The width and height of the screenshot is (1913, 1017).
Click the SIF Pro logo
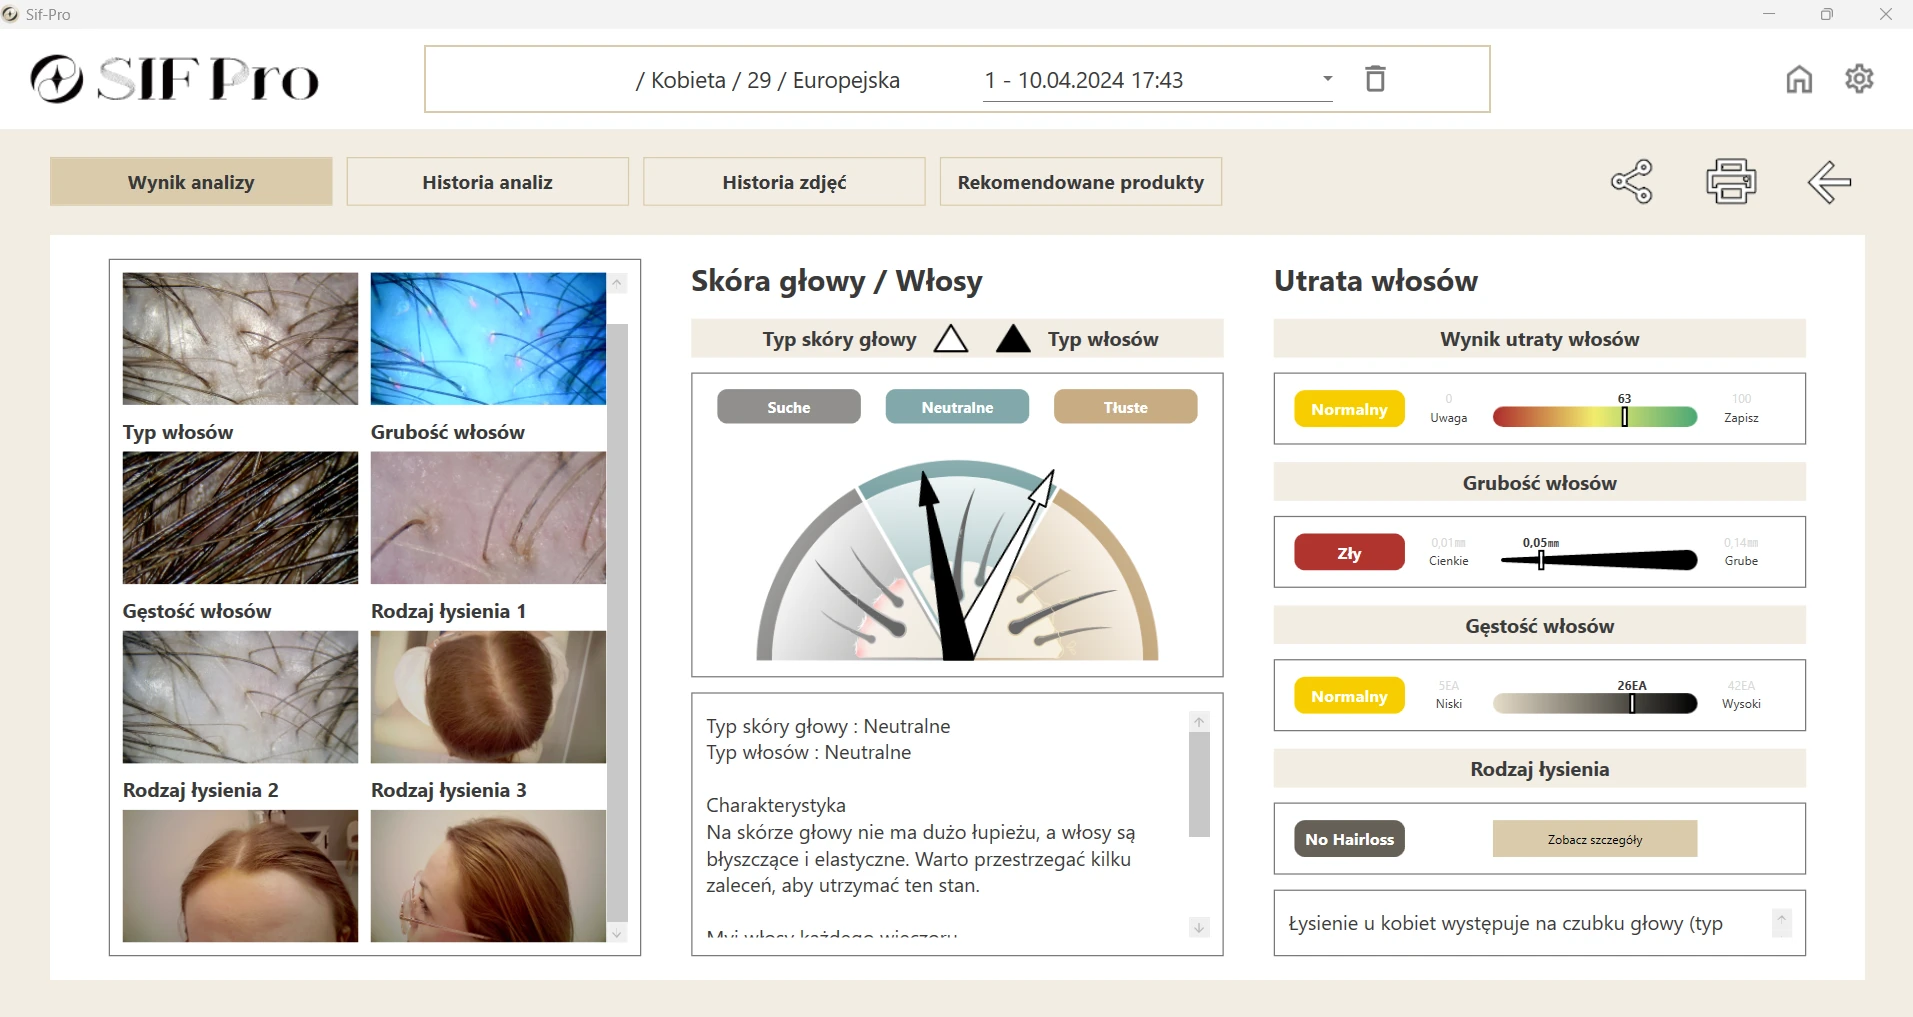pos(175,79)
